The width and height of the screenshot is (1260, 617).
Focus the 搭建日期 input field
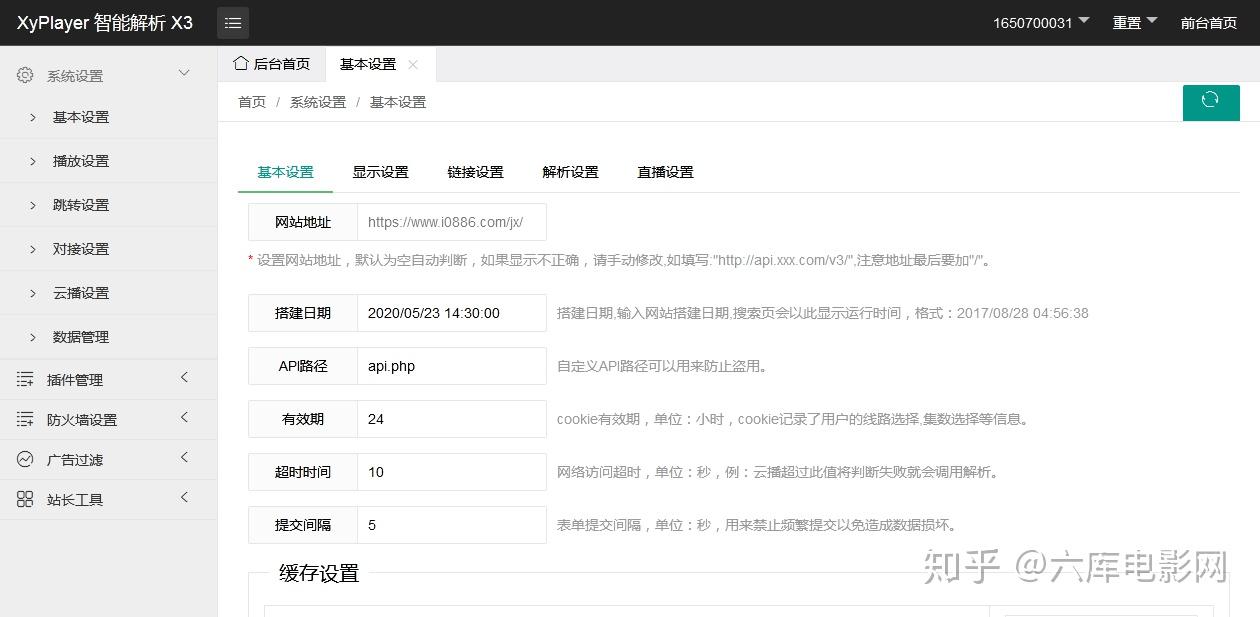pos(452,313)
